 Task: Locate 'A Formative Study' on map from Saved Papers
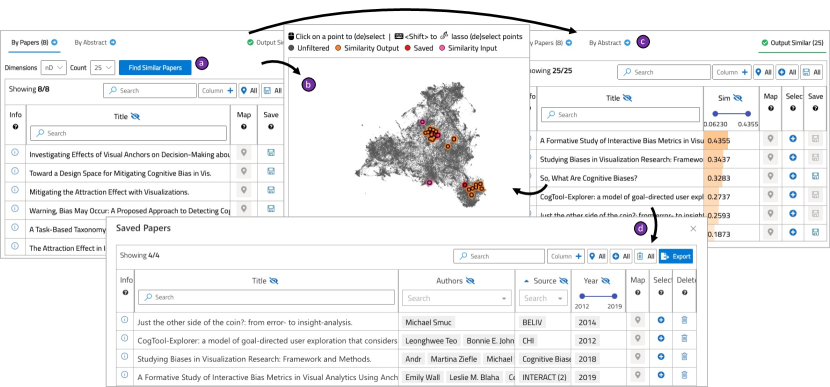[x=638, y=375]
